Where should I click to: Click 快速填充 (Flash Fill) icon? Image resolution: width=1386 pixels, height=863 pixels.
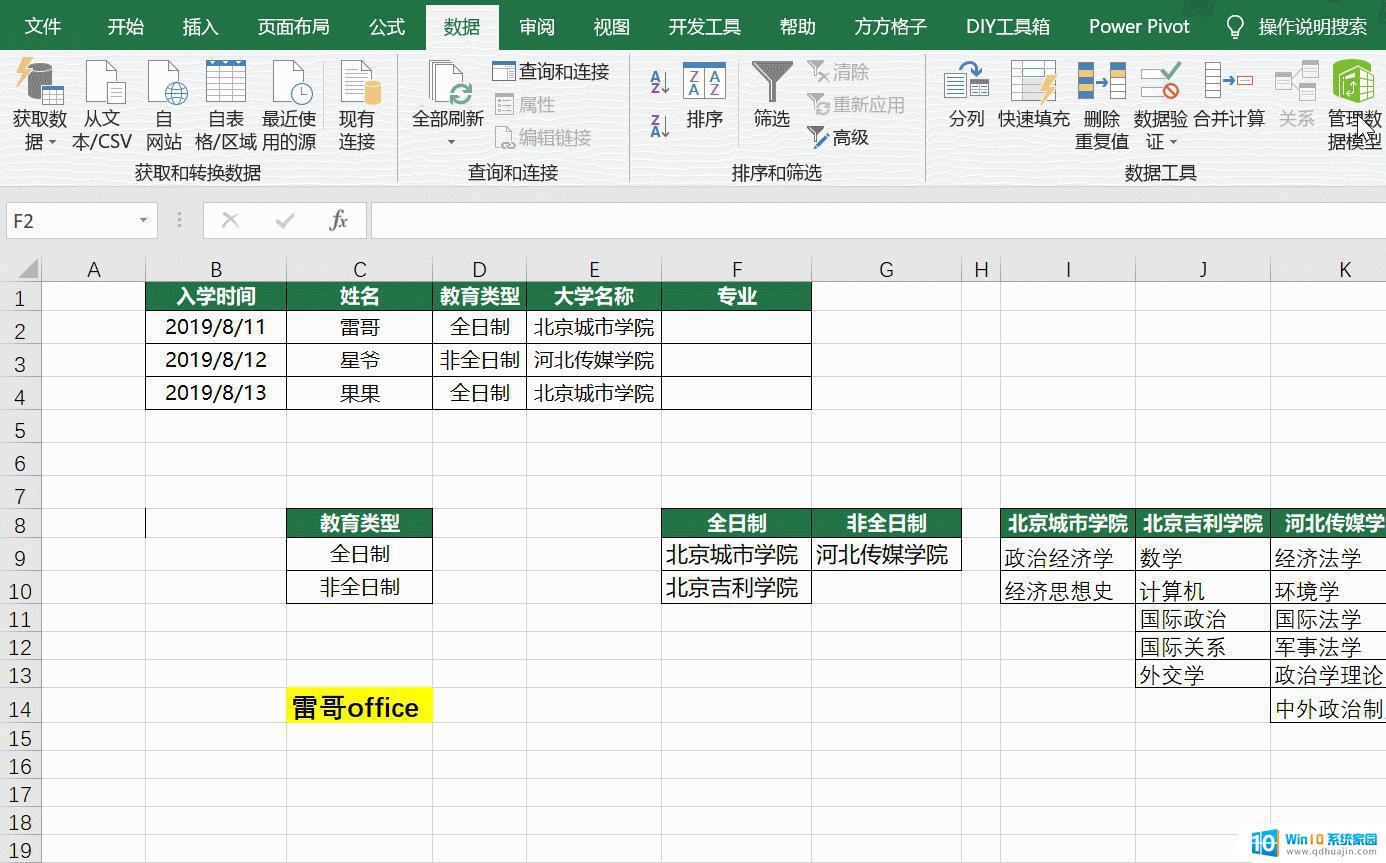(1034, 82)
